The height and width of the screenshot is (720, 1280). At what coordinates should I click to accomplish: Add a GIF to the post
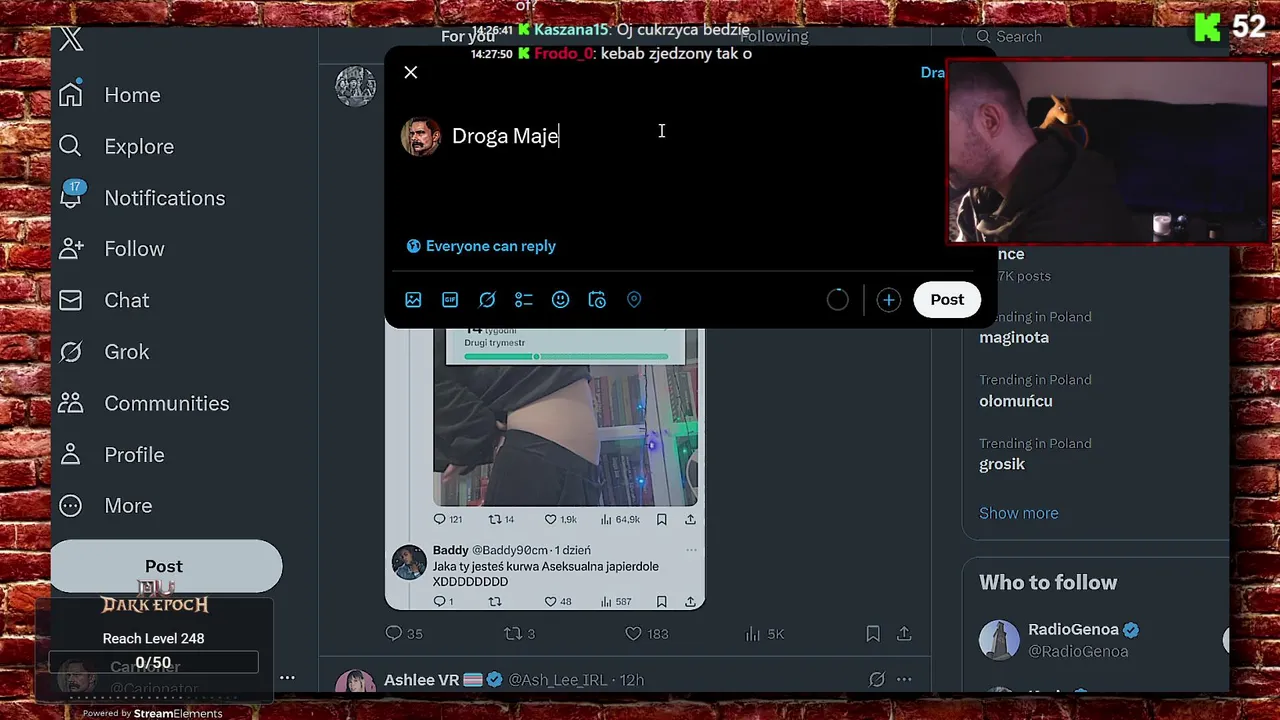[x=450, y=299]
